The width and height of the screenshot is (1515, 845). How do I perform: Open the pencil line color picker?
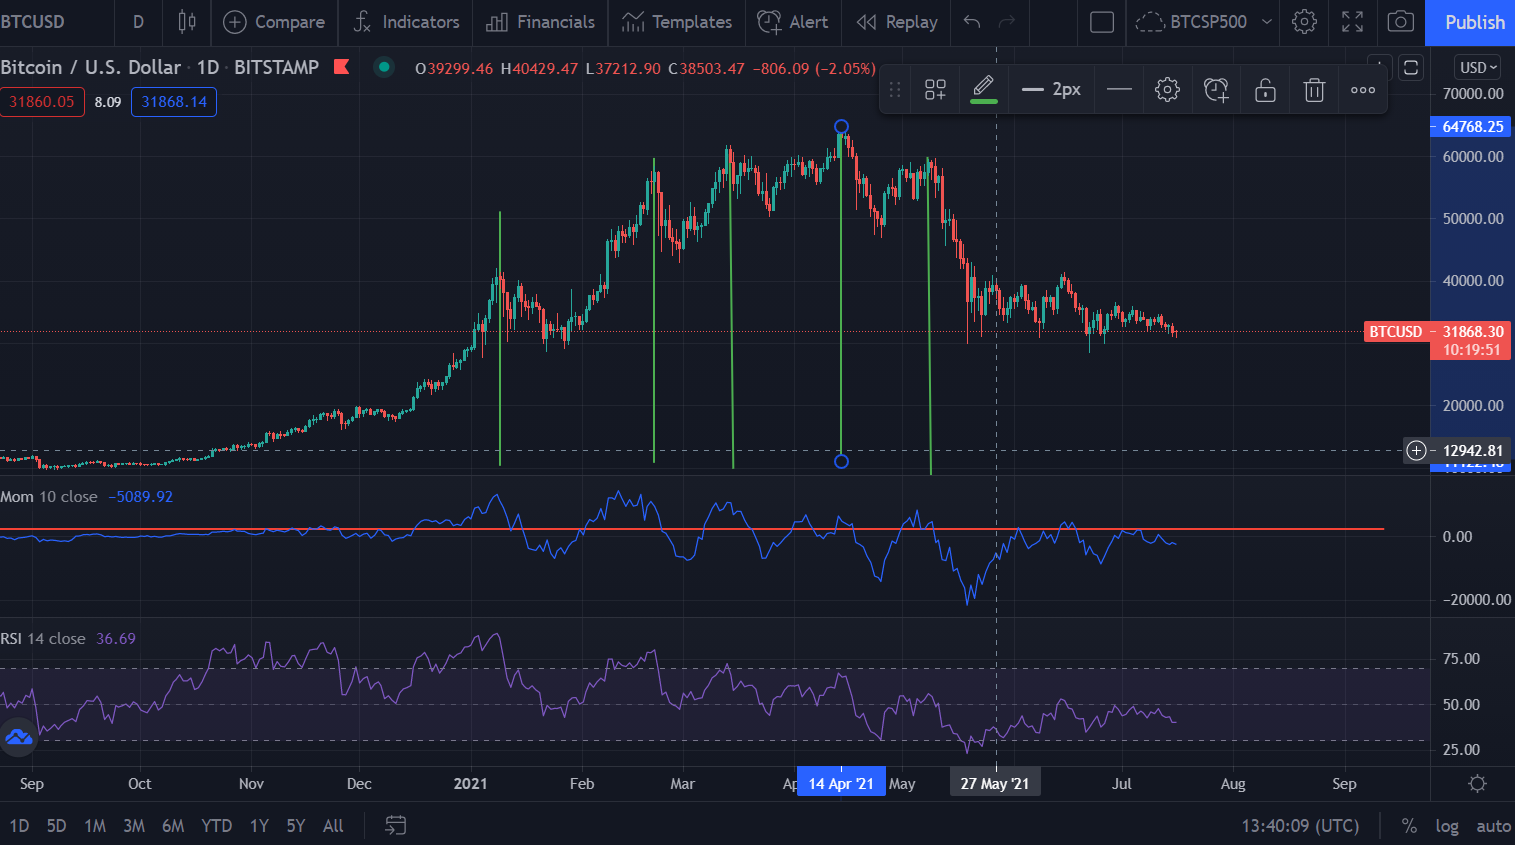point(983,90)
